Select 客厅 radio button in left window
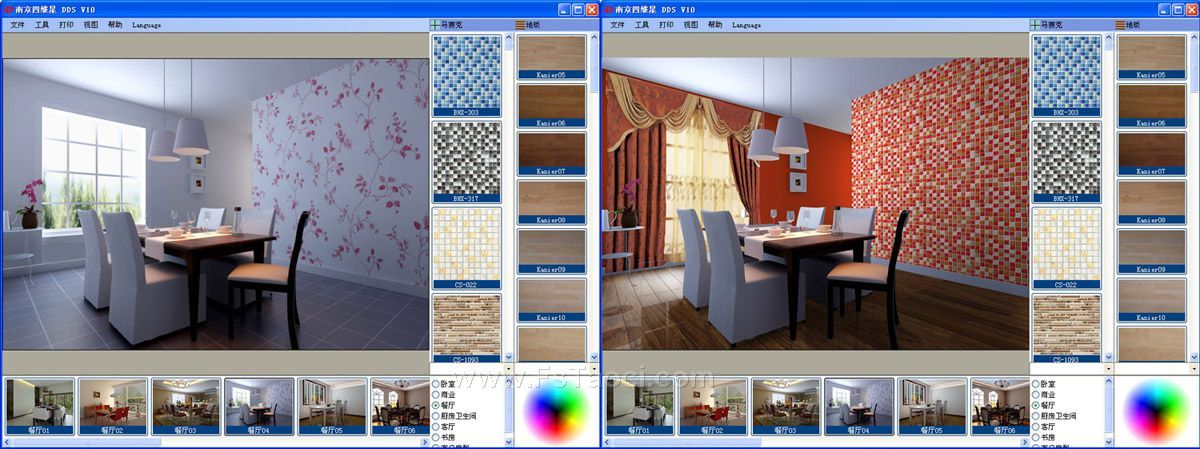The height and width of the screenshot is (449, 1200). click(436, 426)
